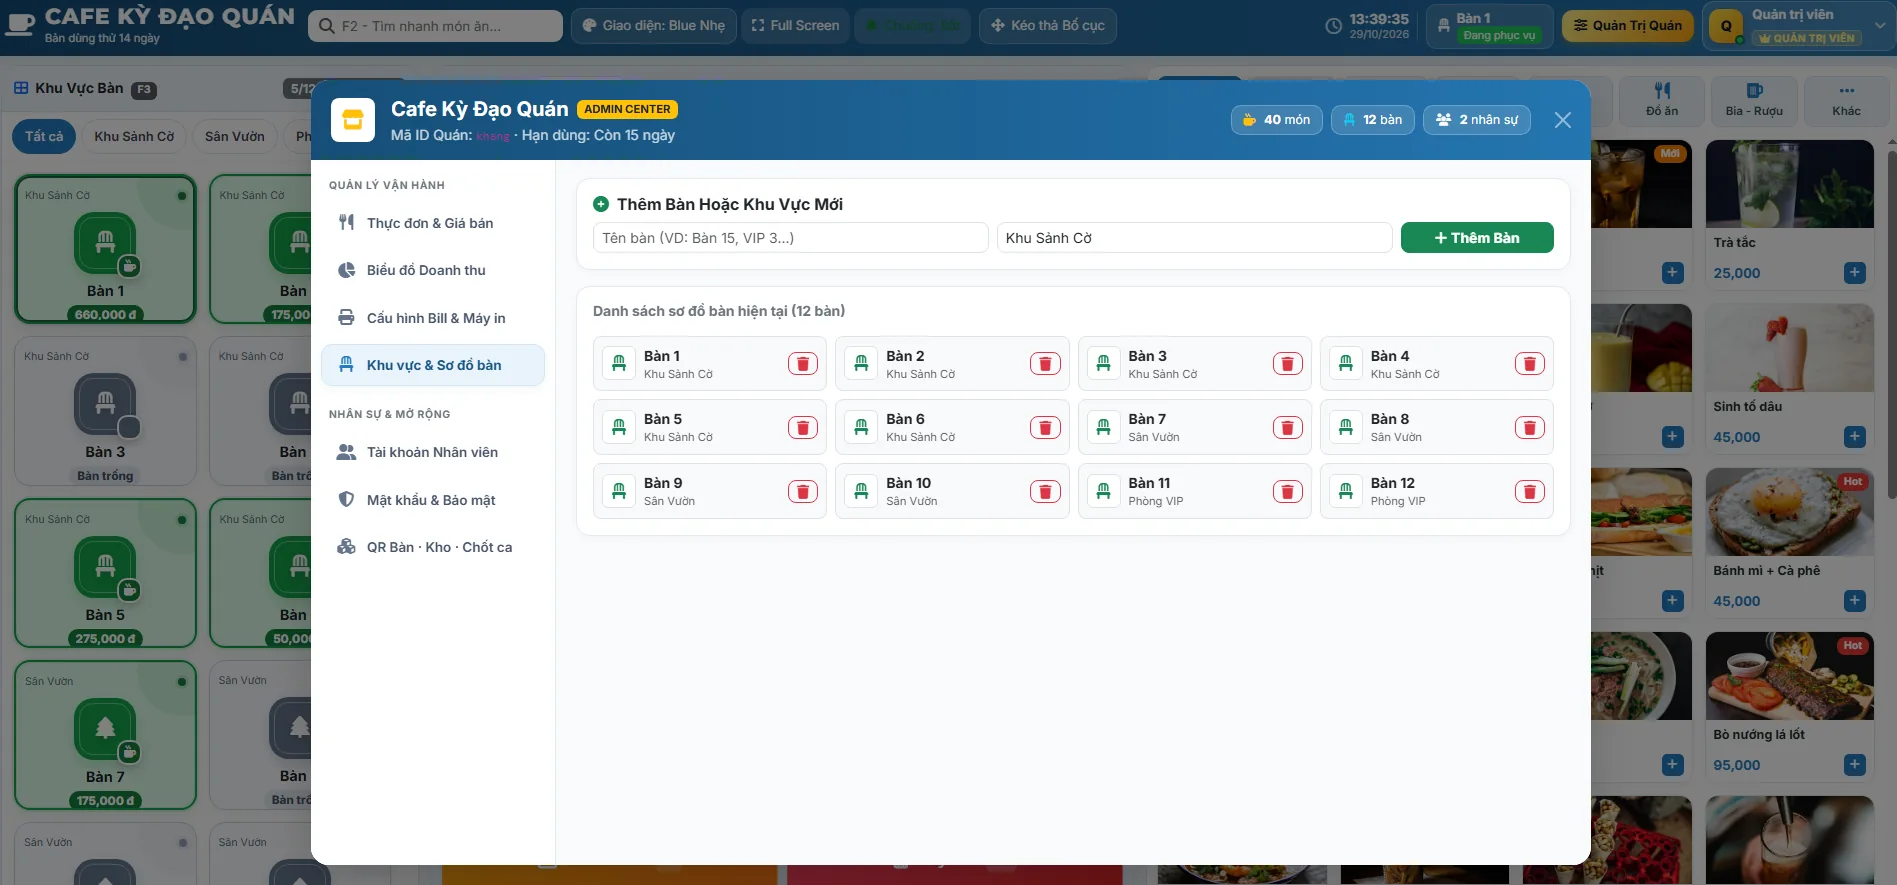Image resolution: width=1897 pixels, height=885 pixels.
Task: Click the Bàn 1 table icon in Khu Vực Bàn
Action: tap(105, 243)
